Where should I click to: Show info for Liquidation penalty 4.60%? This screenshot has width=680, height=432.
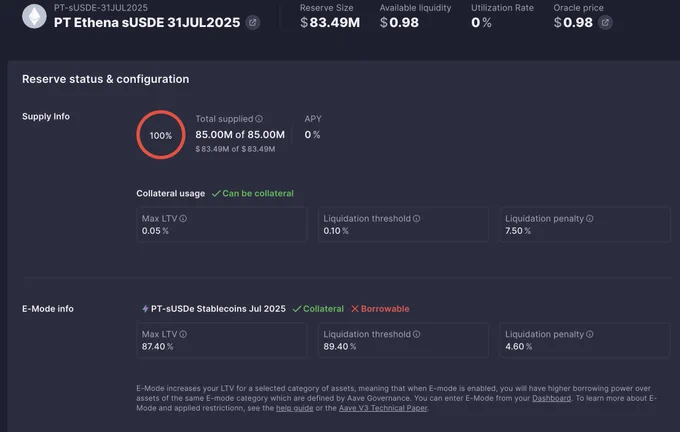590,334
